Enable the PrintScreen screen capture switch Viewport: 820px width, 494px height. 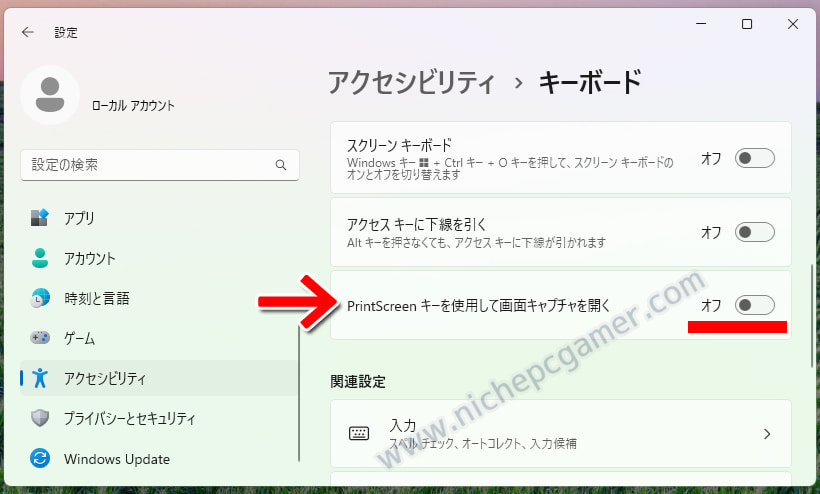tap(755, 305)
